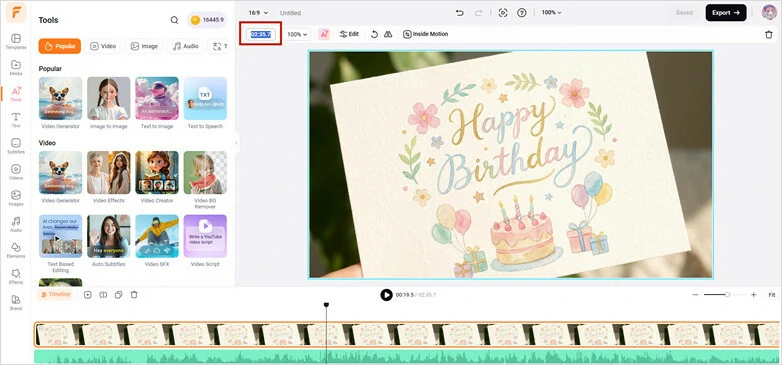Open the Text to Speech tool
The width and height of the screenshot is (782, 365).
pos(205,103)
